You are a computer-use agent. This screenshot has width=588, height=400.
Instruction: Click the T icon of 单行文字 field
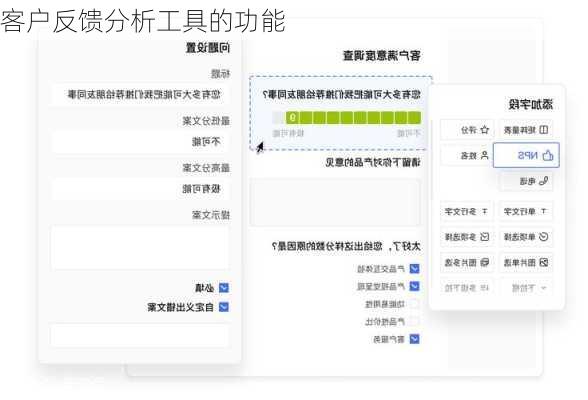coord(543,212)
